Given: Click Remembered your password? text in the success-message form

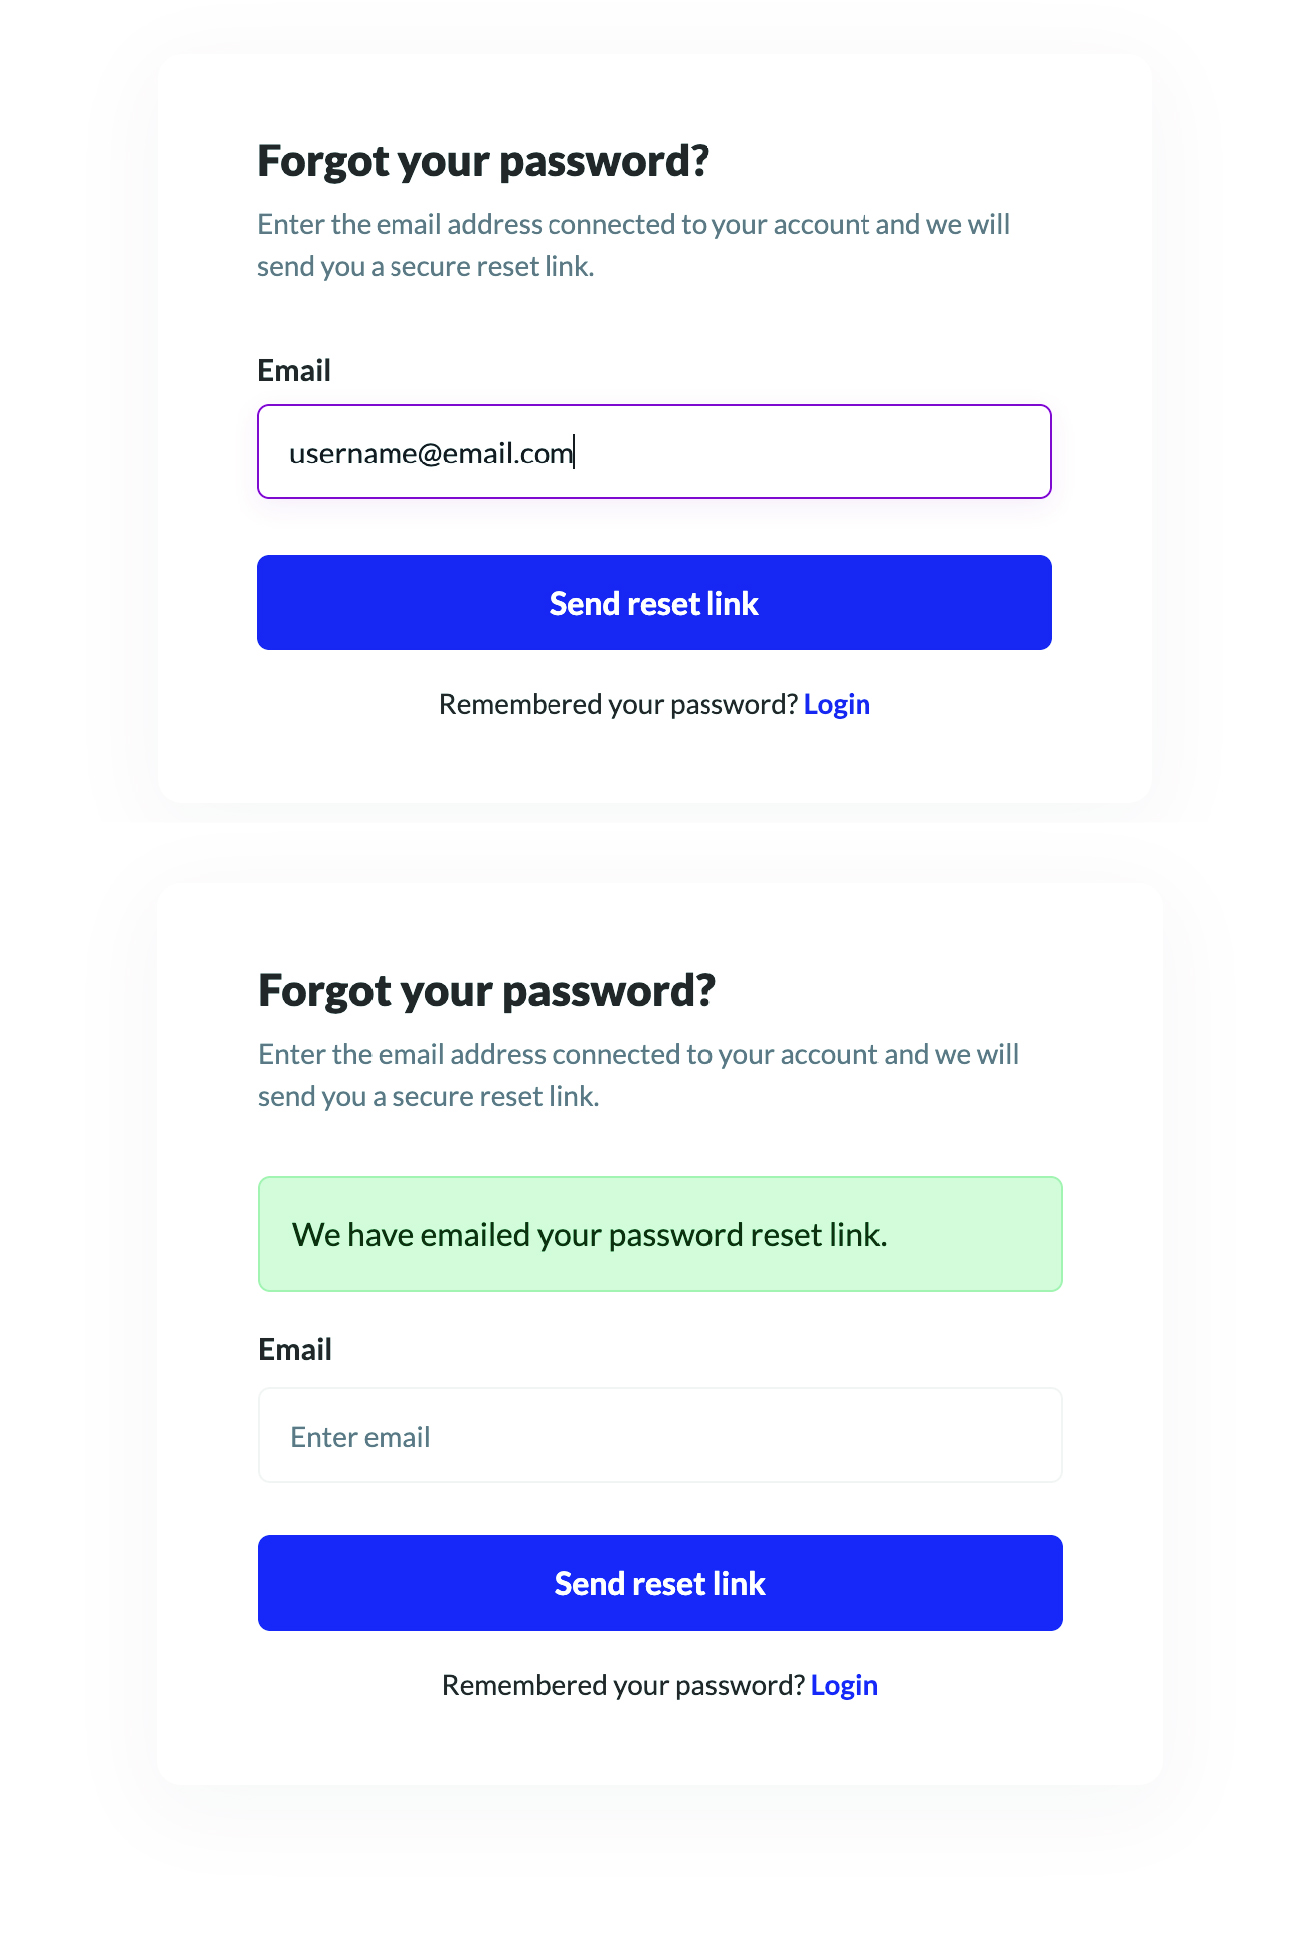Looking at the screenshot, I should click(x=623, y=1685).
